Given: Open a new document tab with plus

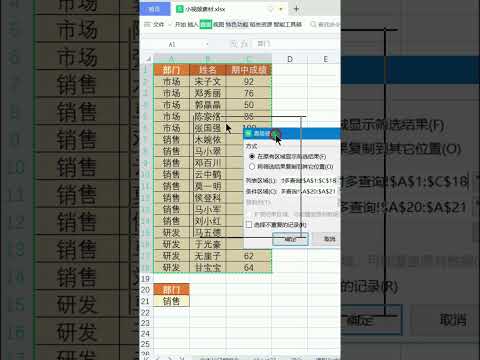Looking at the screenshot, I should [296, 9].
